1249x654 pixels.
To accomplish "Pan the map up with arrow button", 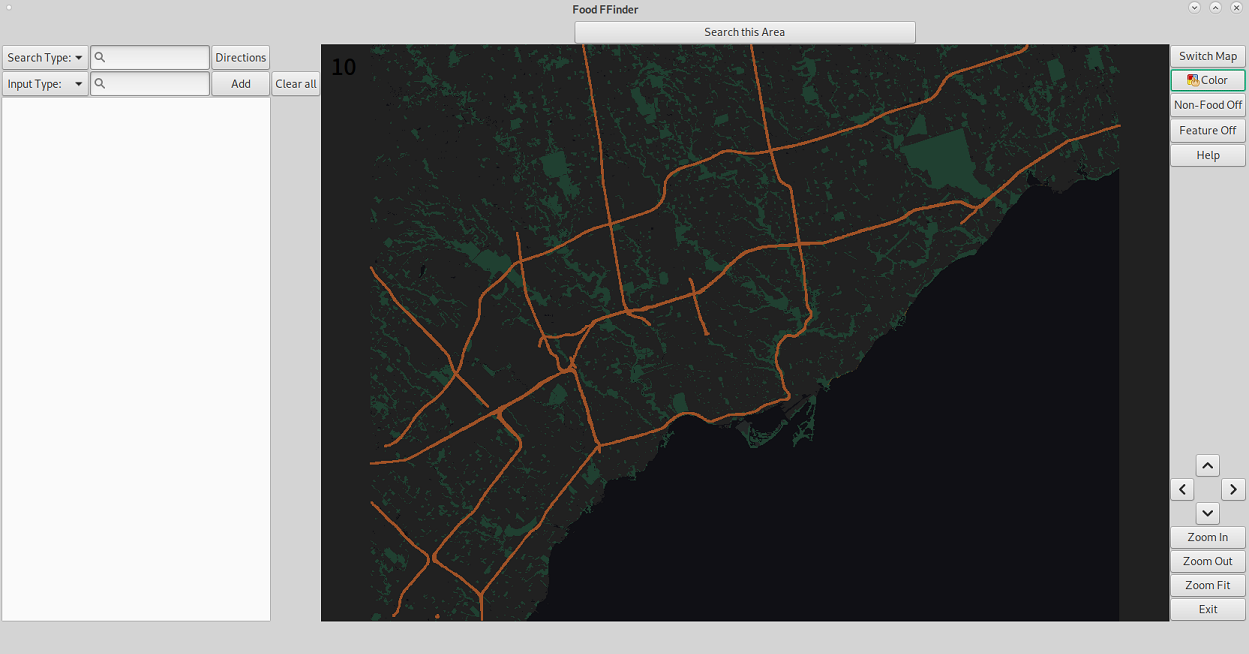I will 1208,465.
